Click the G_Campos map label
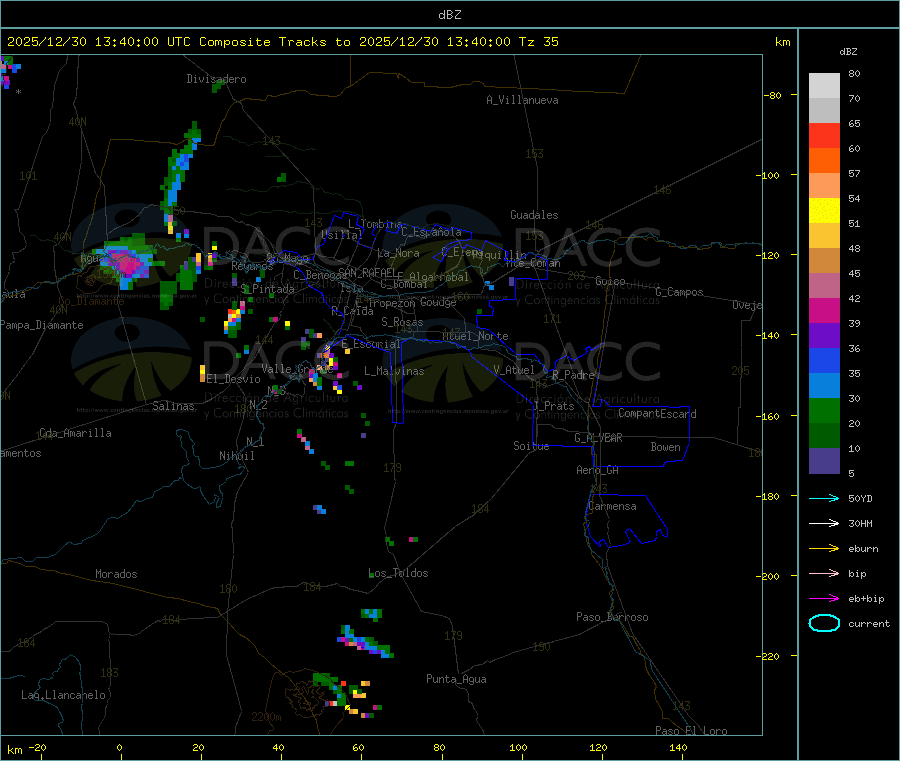This screenshot has height=761, width=900. tap(679, 292)
